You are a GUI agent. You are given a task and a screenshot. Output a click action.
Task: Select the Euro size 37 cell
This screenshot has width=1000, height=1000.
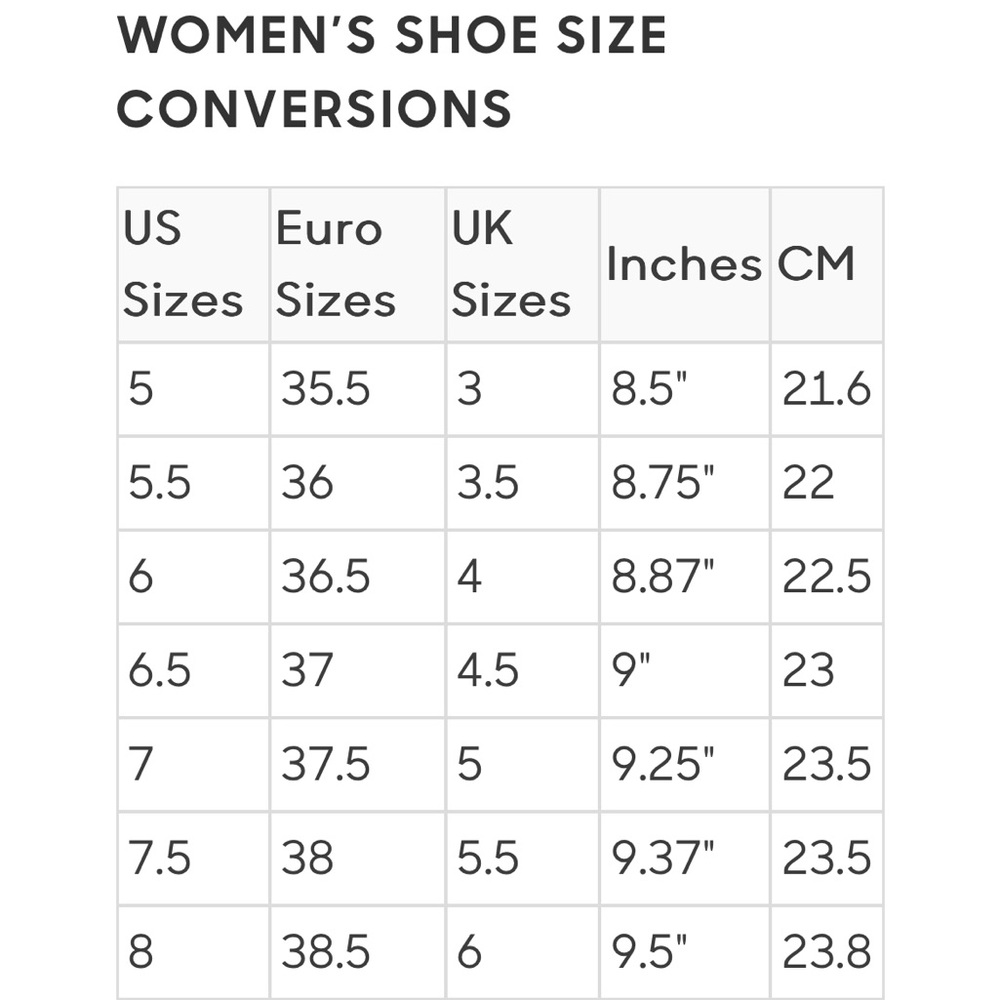pyautogui.click(x=358, y=670)
